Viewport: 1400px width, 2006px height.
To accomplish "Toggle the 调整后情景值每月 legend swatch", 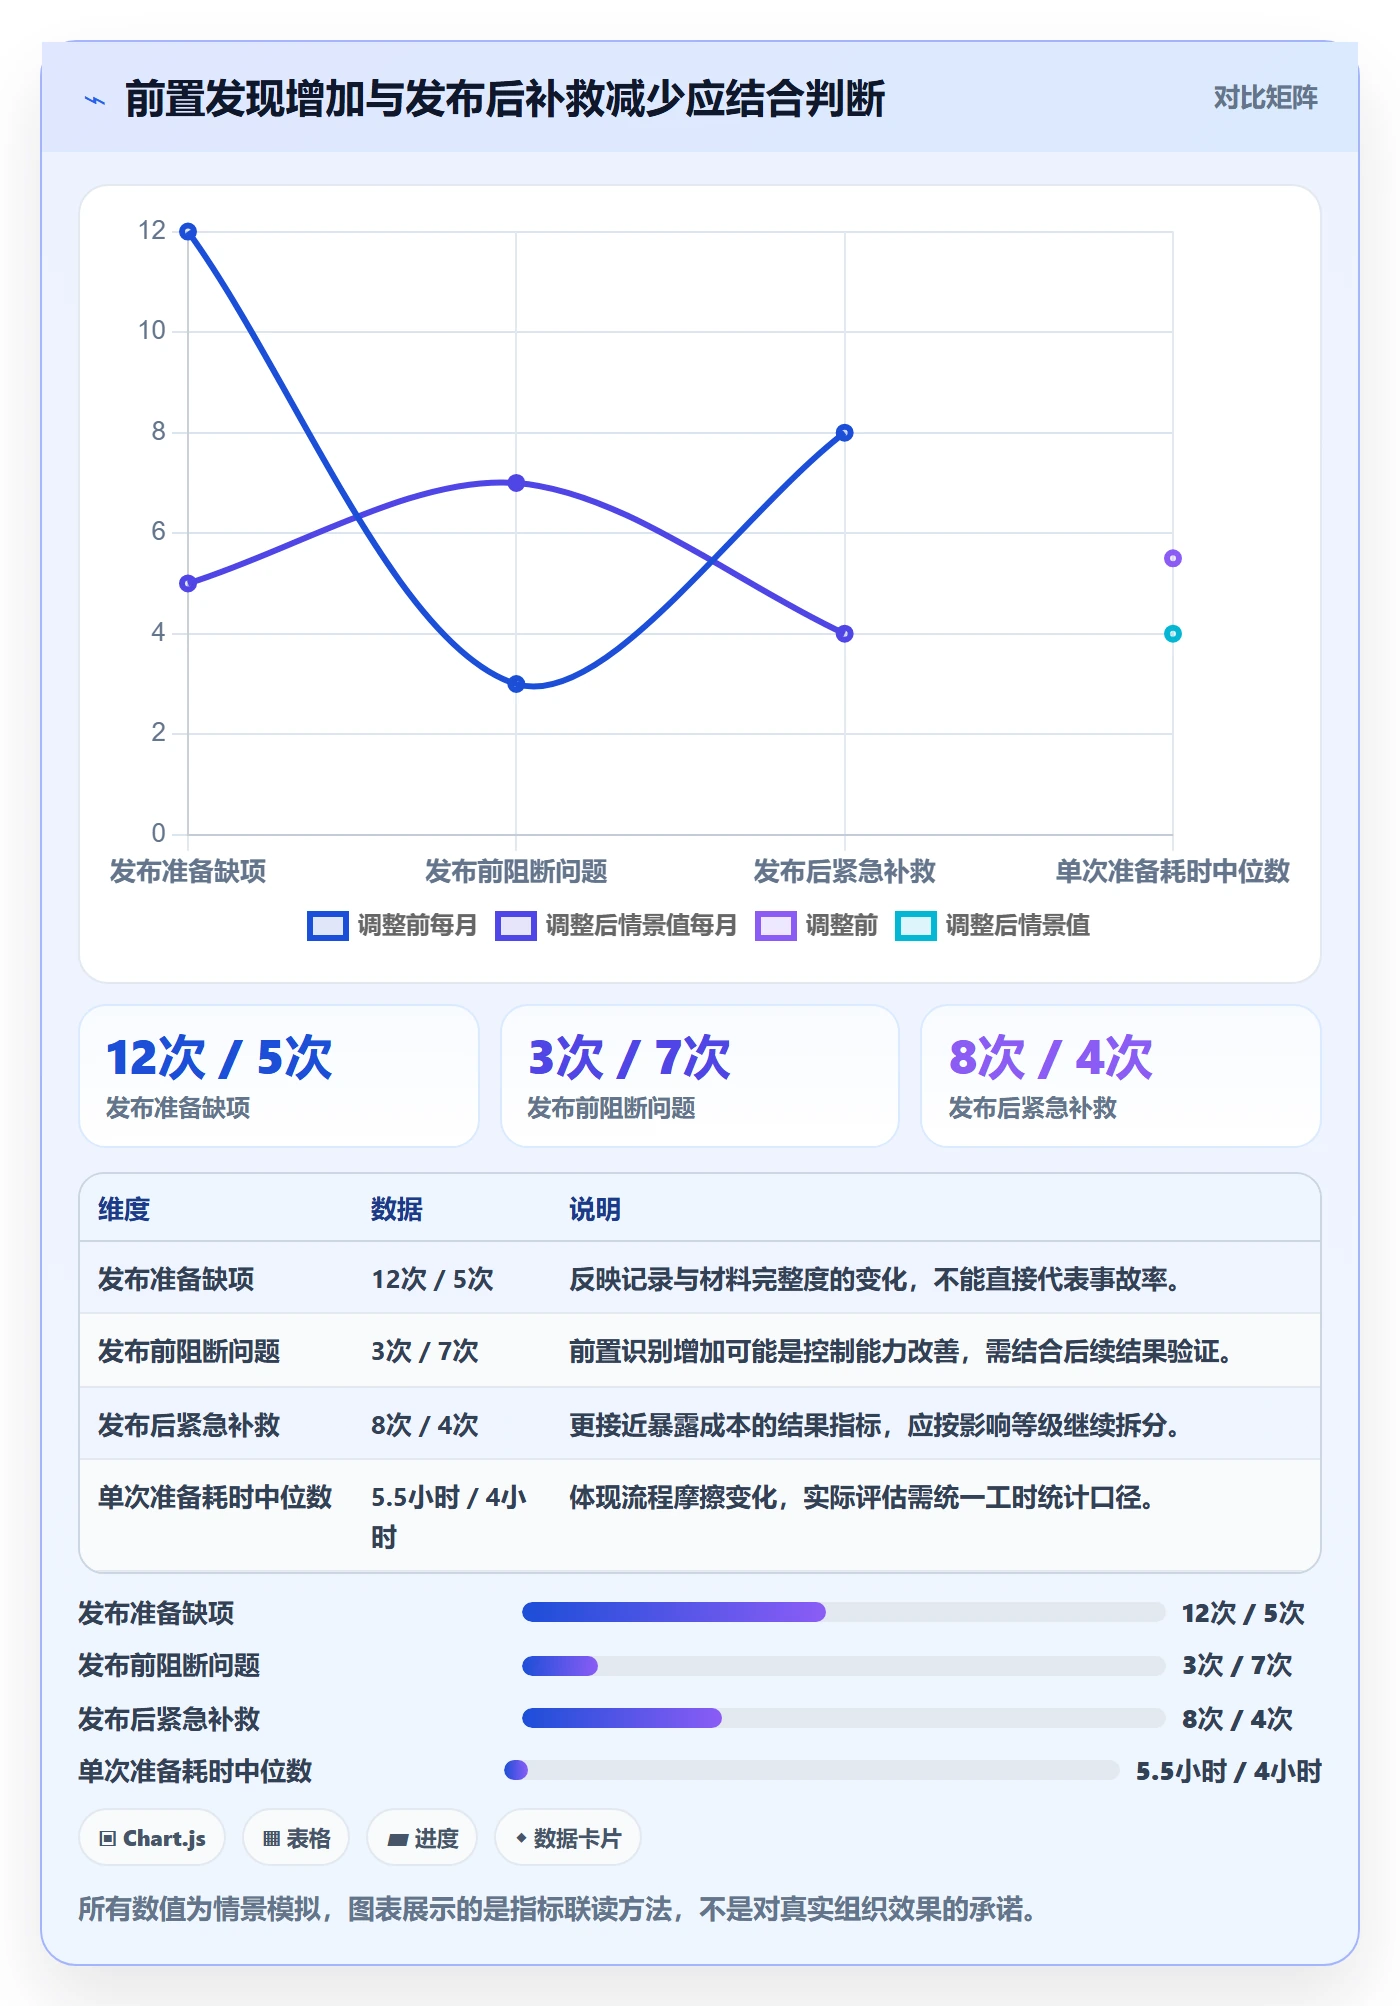I will tap(515, 925).
